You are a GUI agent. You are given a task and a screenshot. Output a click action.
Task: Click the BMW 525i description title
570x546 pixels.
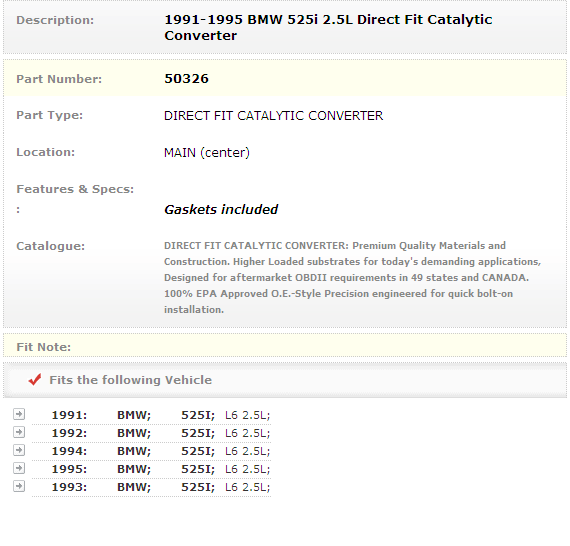click(x=328, y=27)
